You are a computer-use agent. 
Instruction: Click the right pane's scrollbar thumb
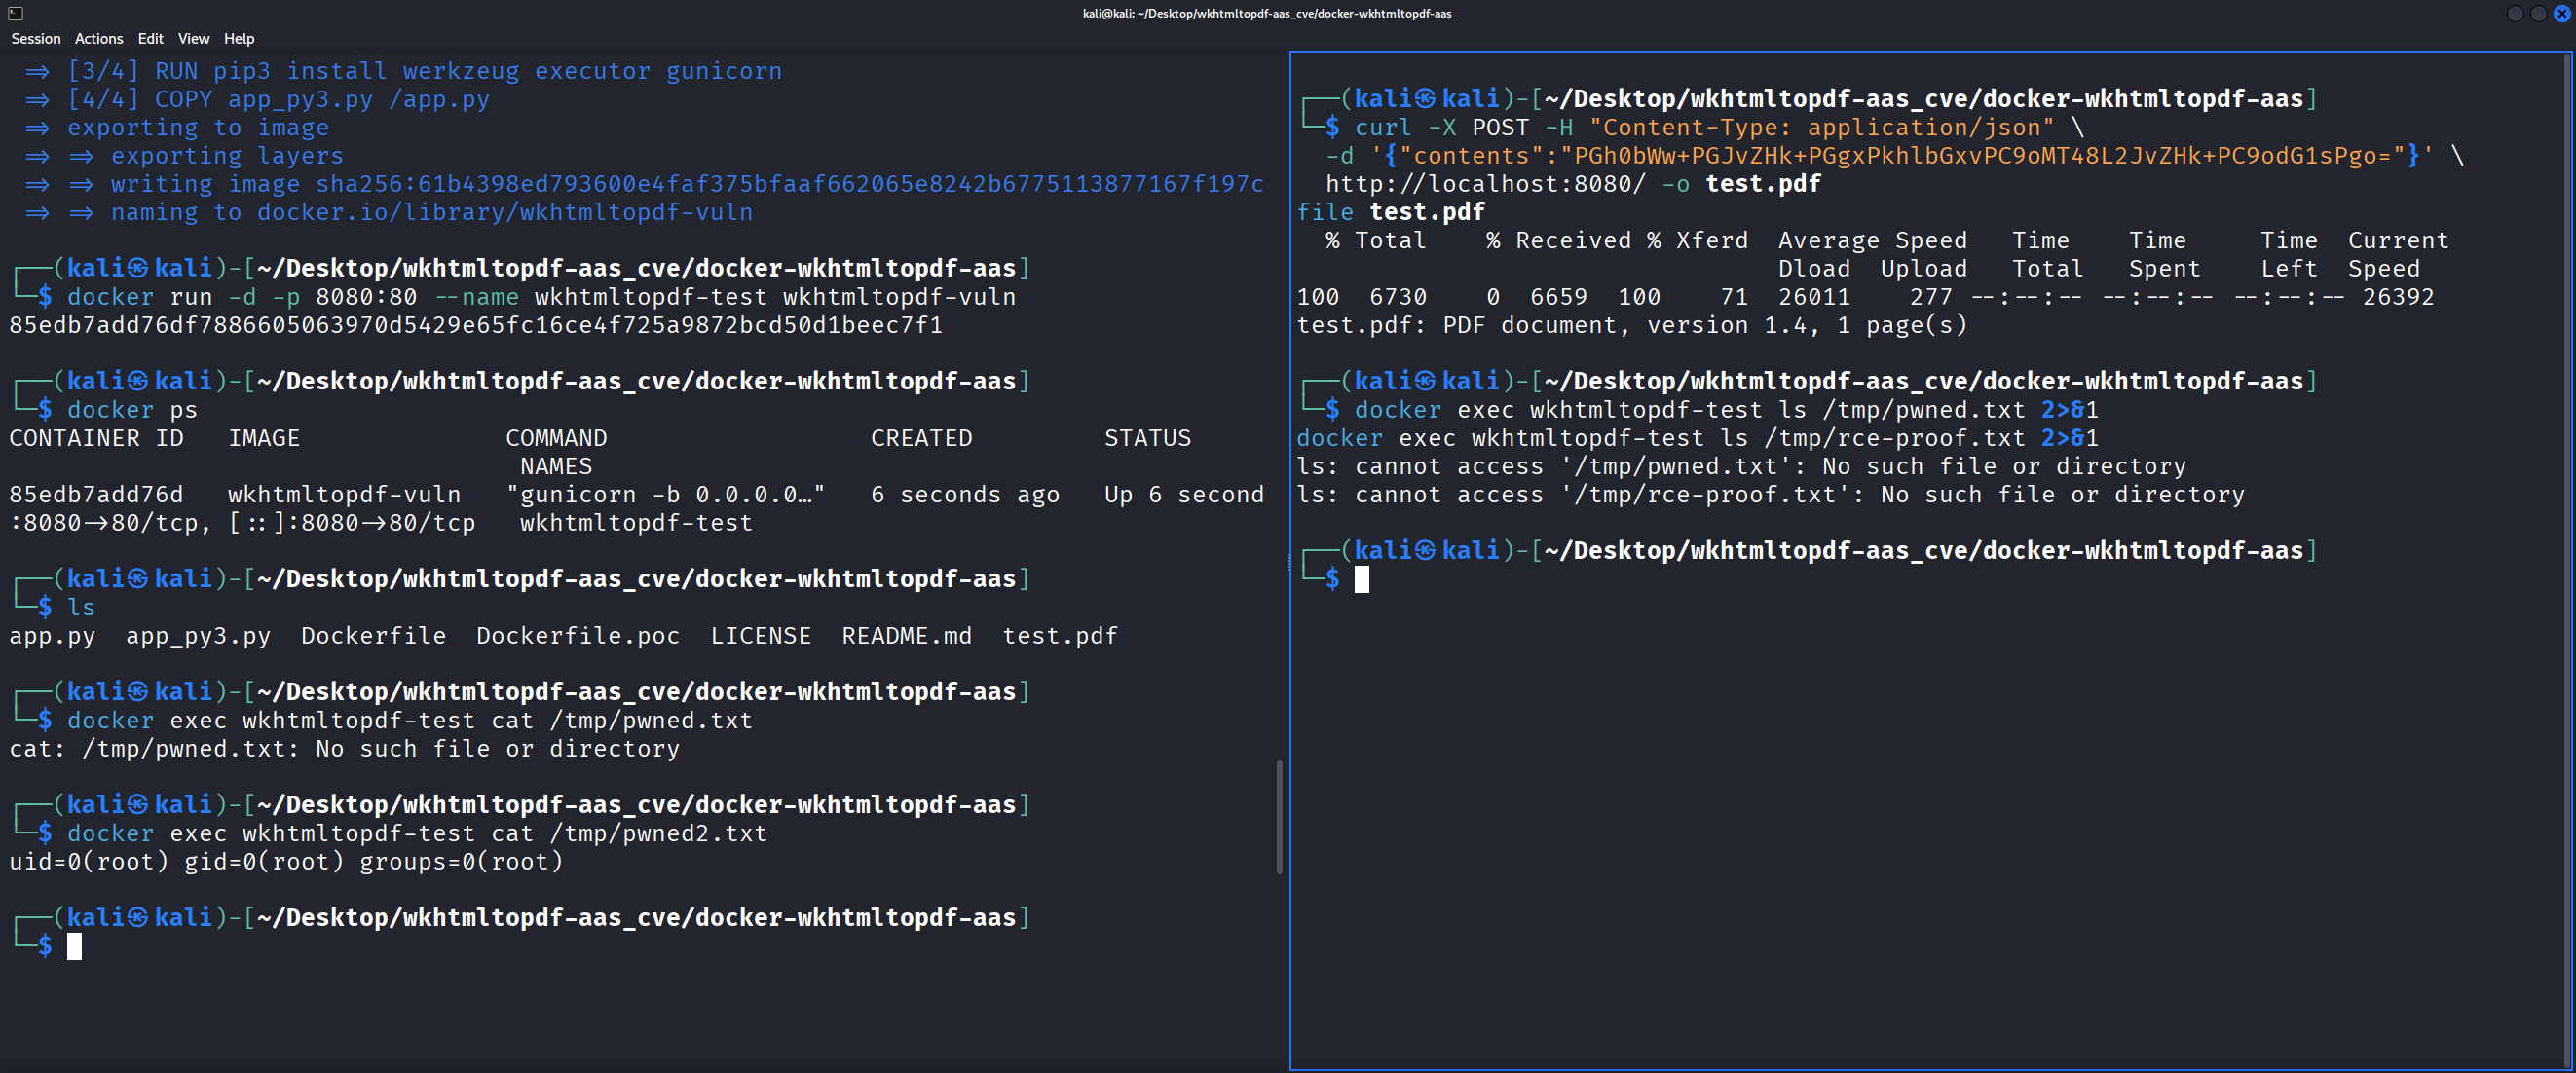click(x=2567, y=560)
